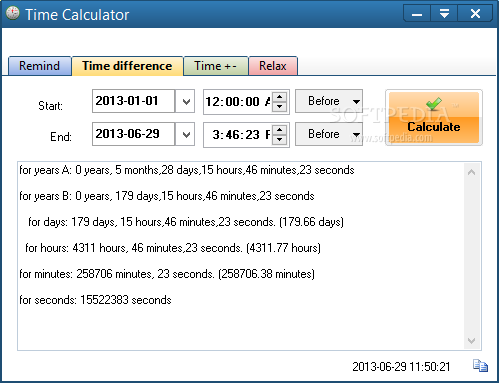This screenshot has width=499, height=383.
Task: Minimize the Time Calculator window
Action: (x=417, y=14)
